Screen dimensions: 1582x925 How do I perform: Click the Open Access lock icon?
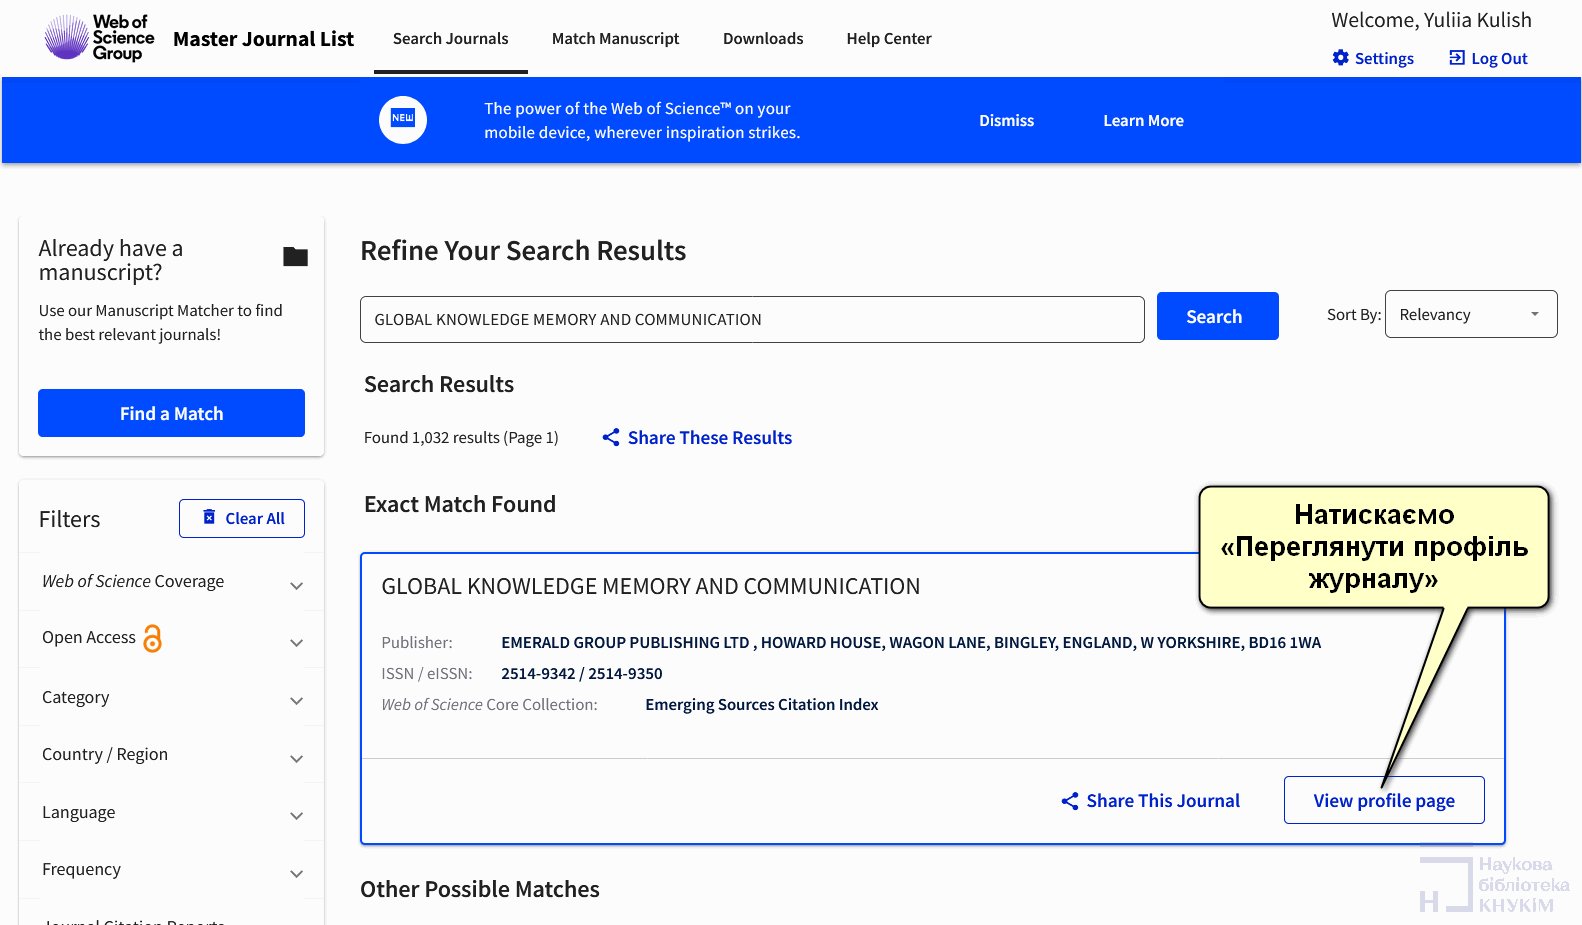click(152, 638)
